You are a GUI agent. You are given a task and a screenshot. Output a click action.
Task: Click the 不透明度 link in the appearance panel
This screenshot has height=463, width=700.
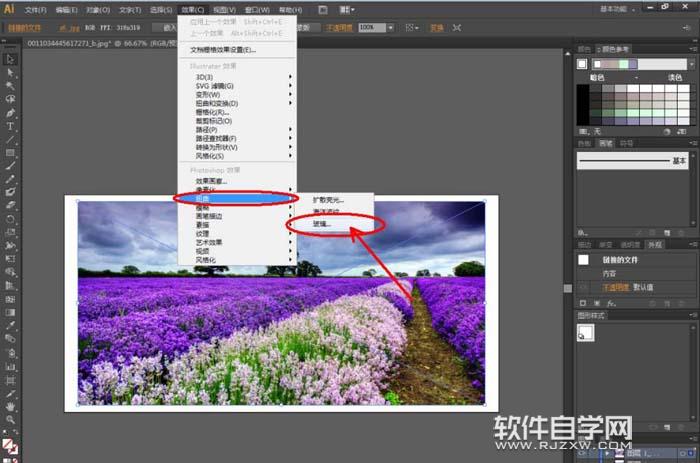tap(616, 287)
